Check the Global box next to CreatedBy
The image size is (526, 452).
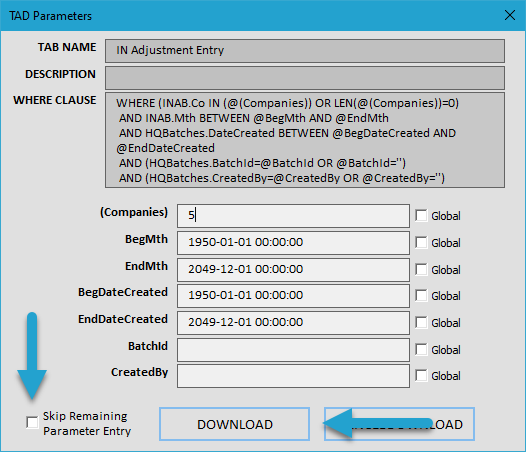point(421,375)
